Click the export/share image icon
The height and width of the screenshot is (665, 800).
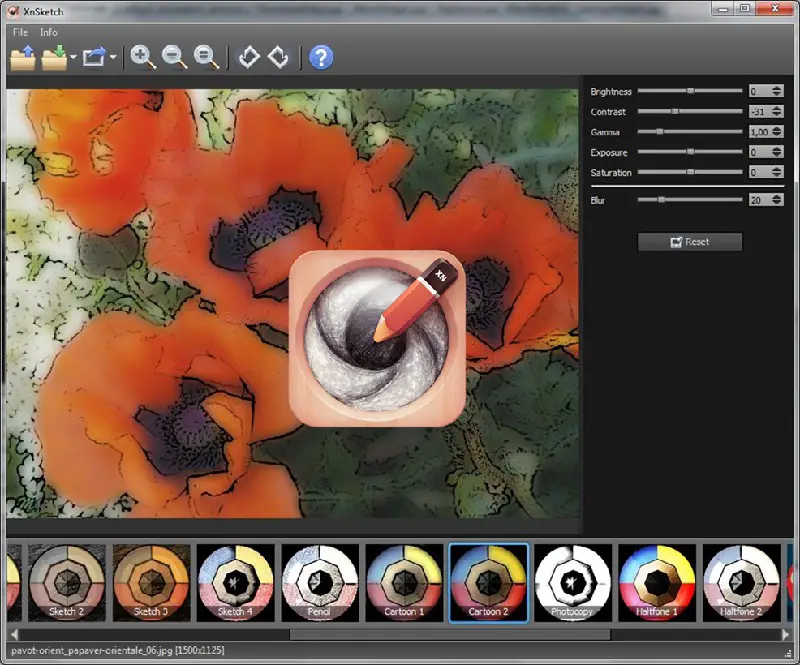[95, 57]
